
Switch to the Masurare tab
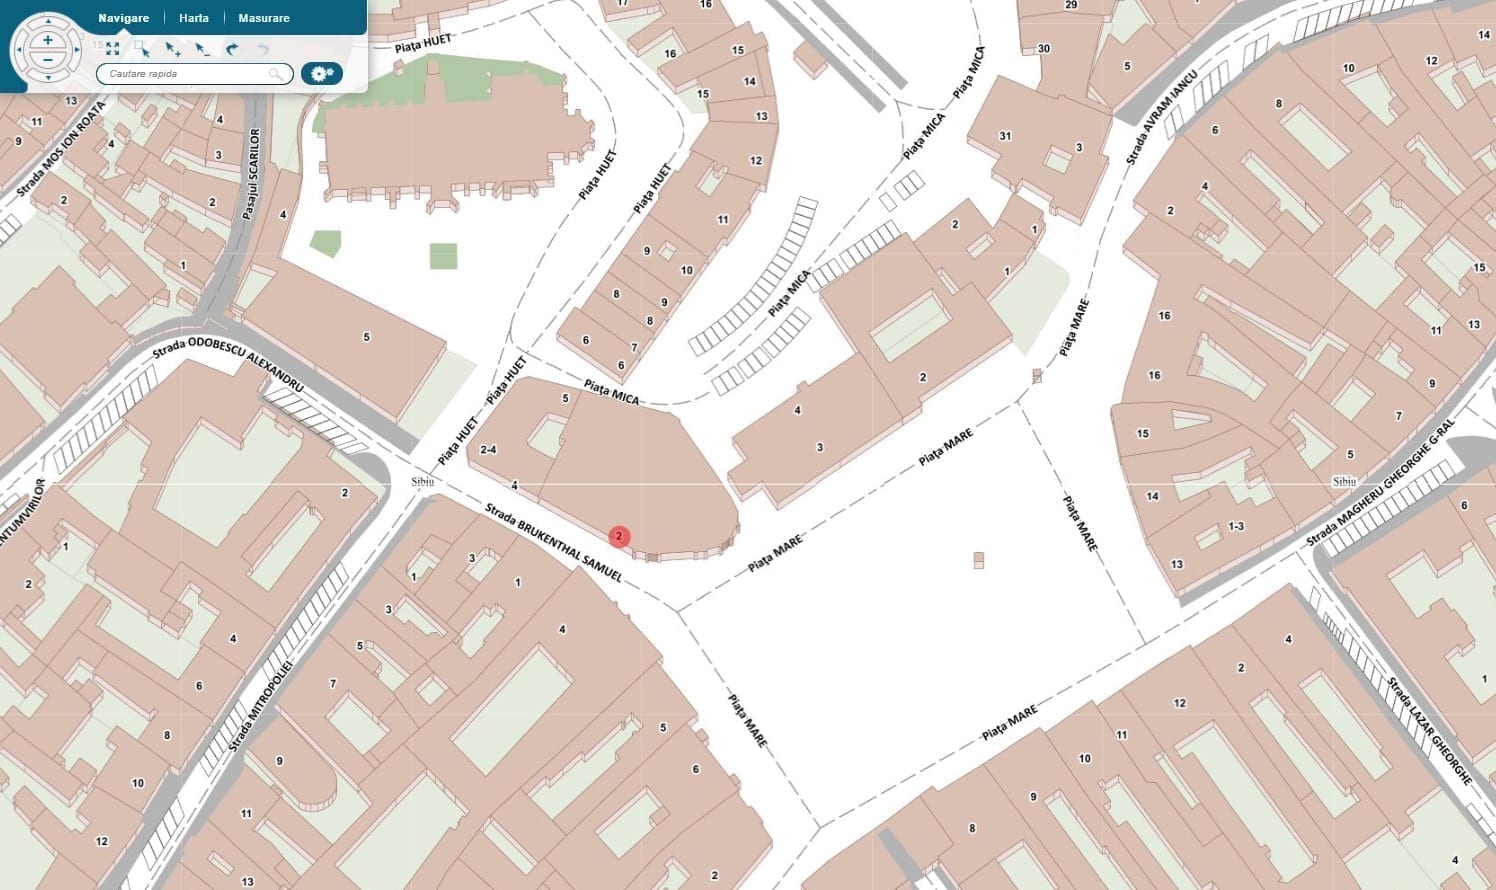point(264,18)
